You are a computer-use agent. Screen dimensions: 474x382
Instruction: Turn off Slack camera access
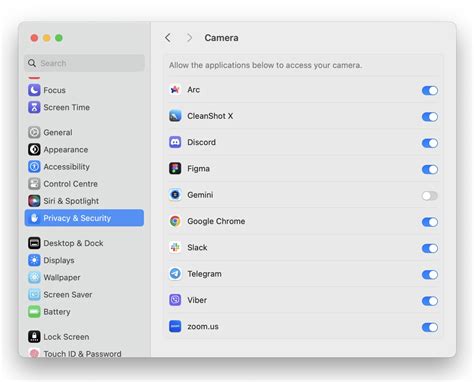430,248
